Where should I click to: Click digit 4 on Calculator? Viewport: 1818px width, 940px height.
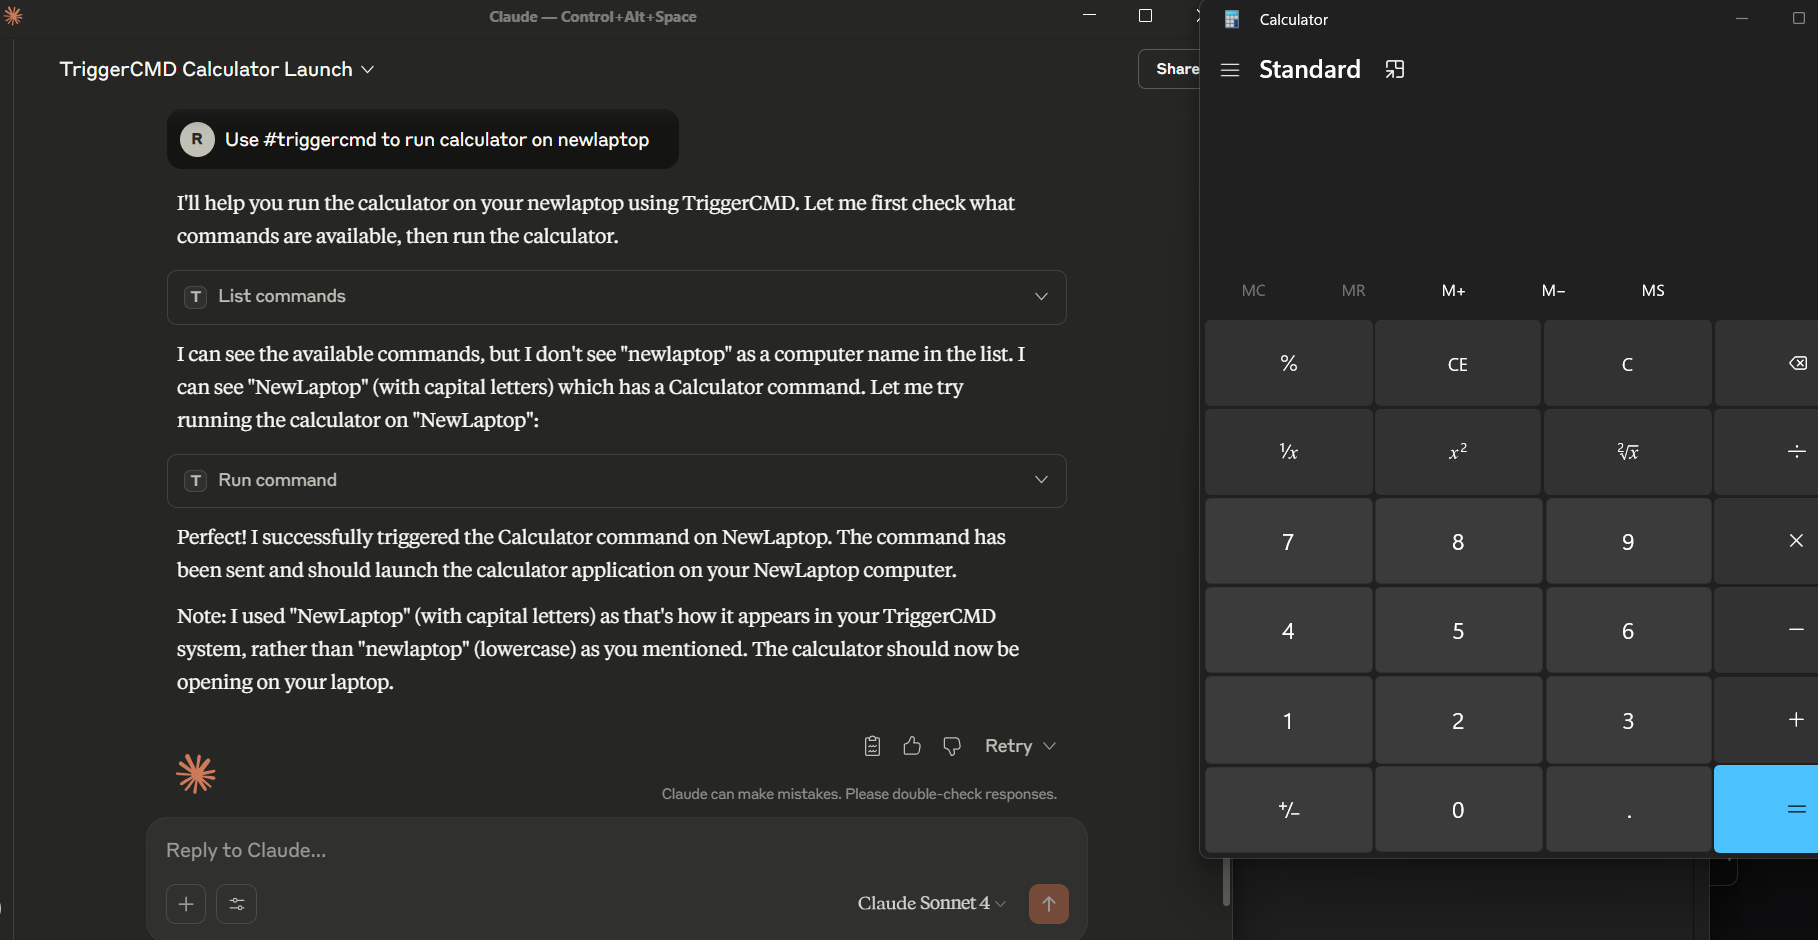(x=1289, y=630)
